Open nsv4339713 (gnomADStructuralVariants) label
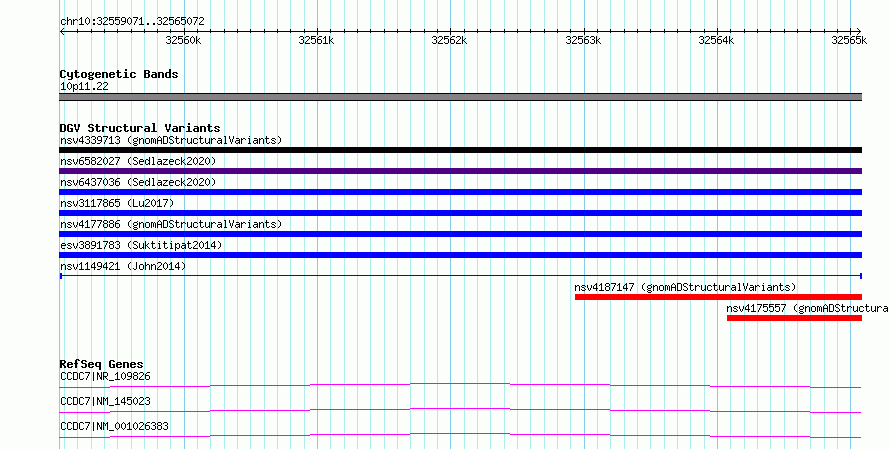 click(171, 140)
